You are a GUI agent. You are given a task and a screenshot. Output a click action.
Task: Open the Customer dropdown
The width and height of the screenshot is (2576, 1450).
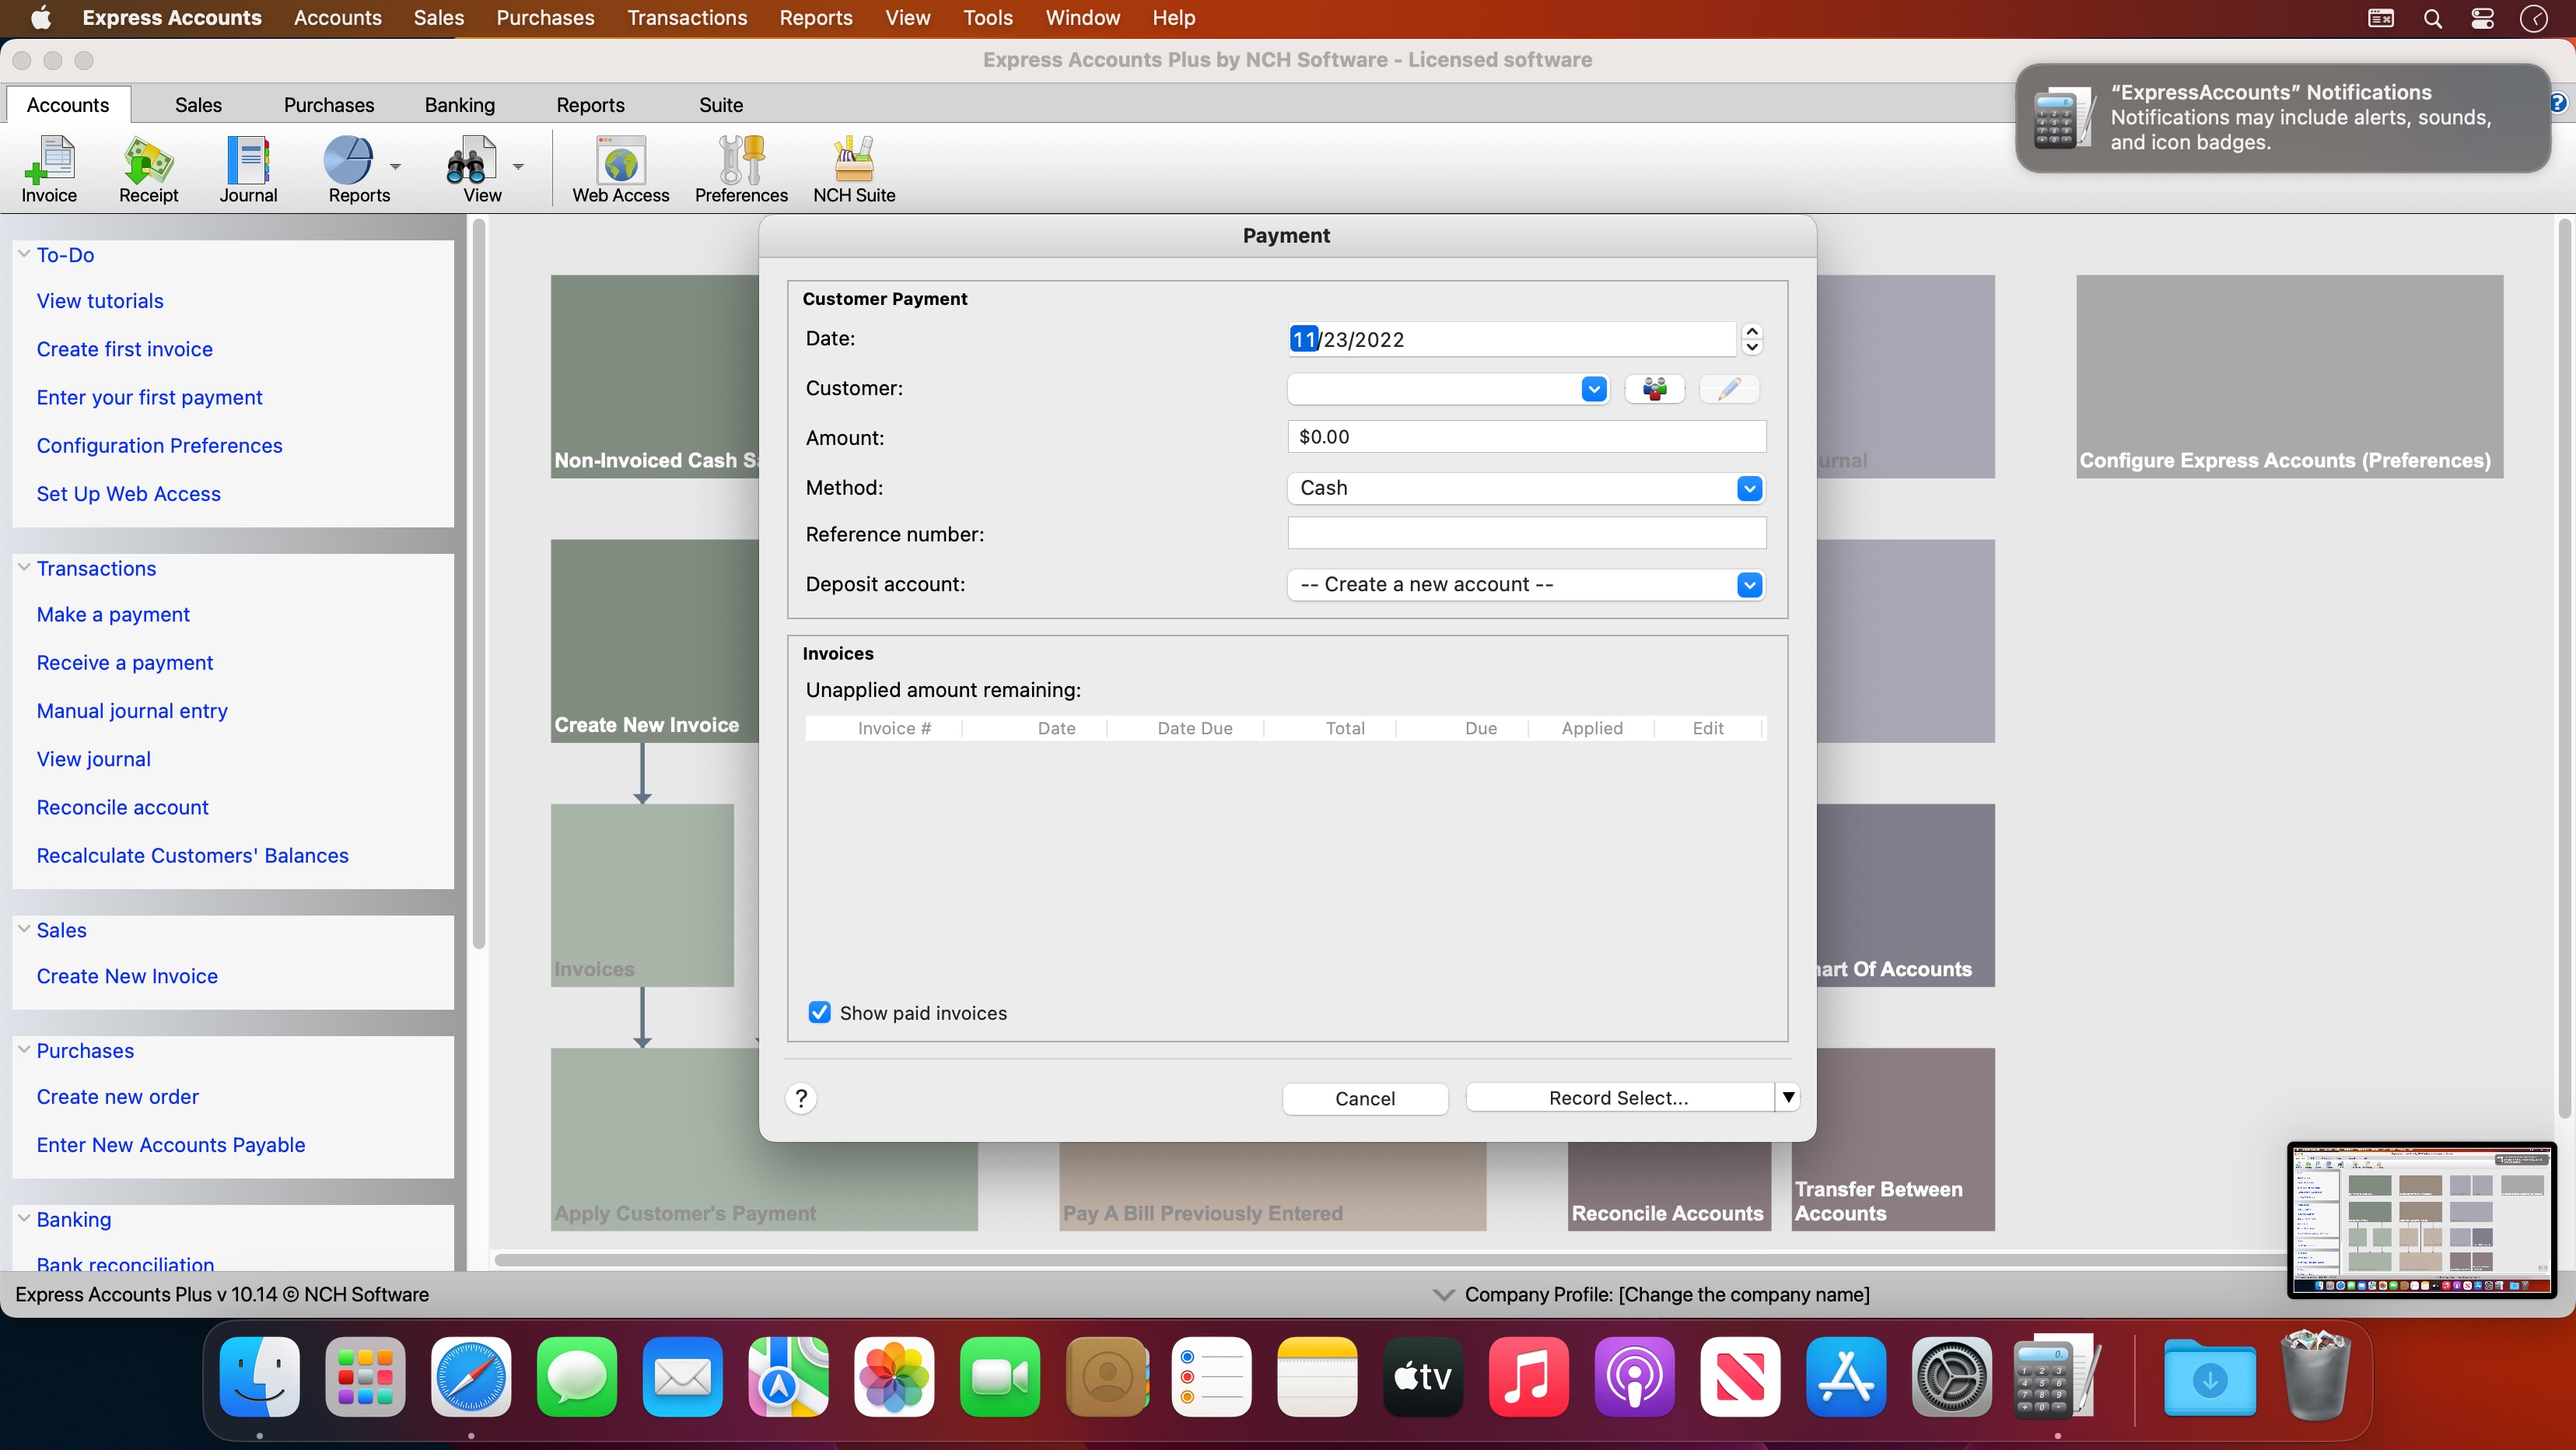click(x=1594, y=388)
